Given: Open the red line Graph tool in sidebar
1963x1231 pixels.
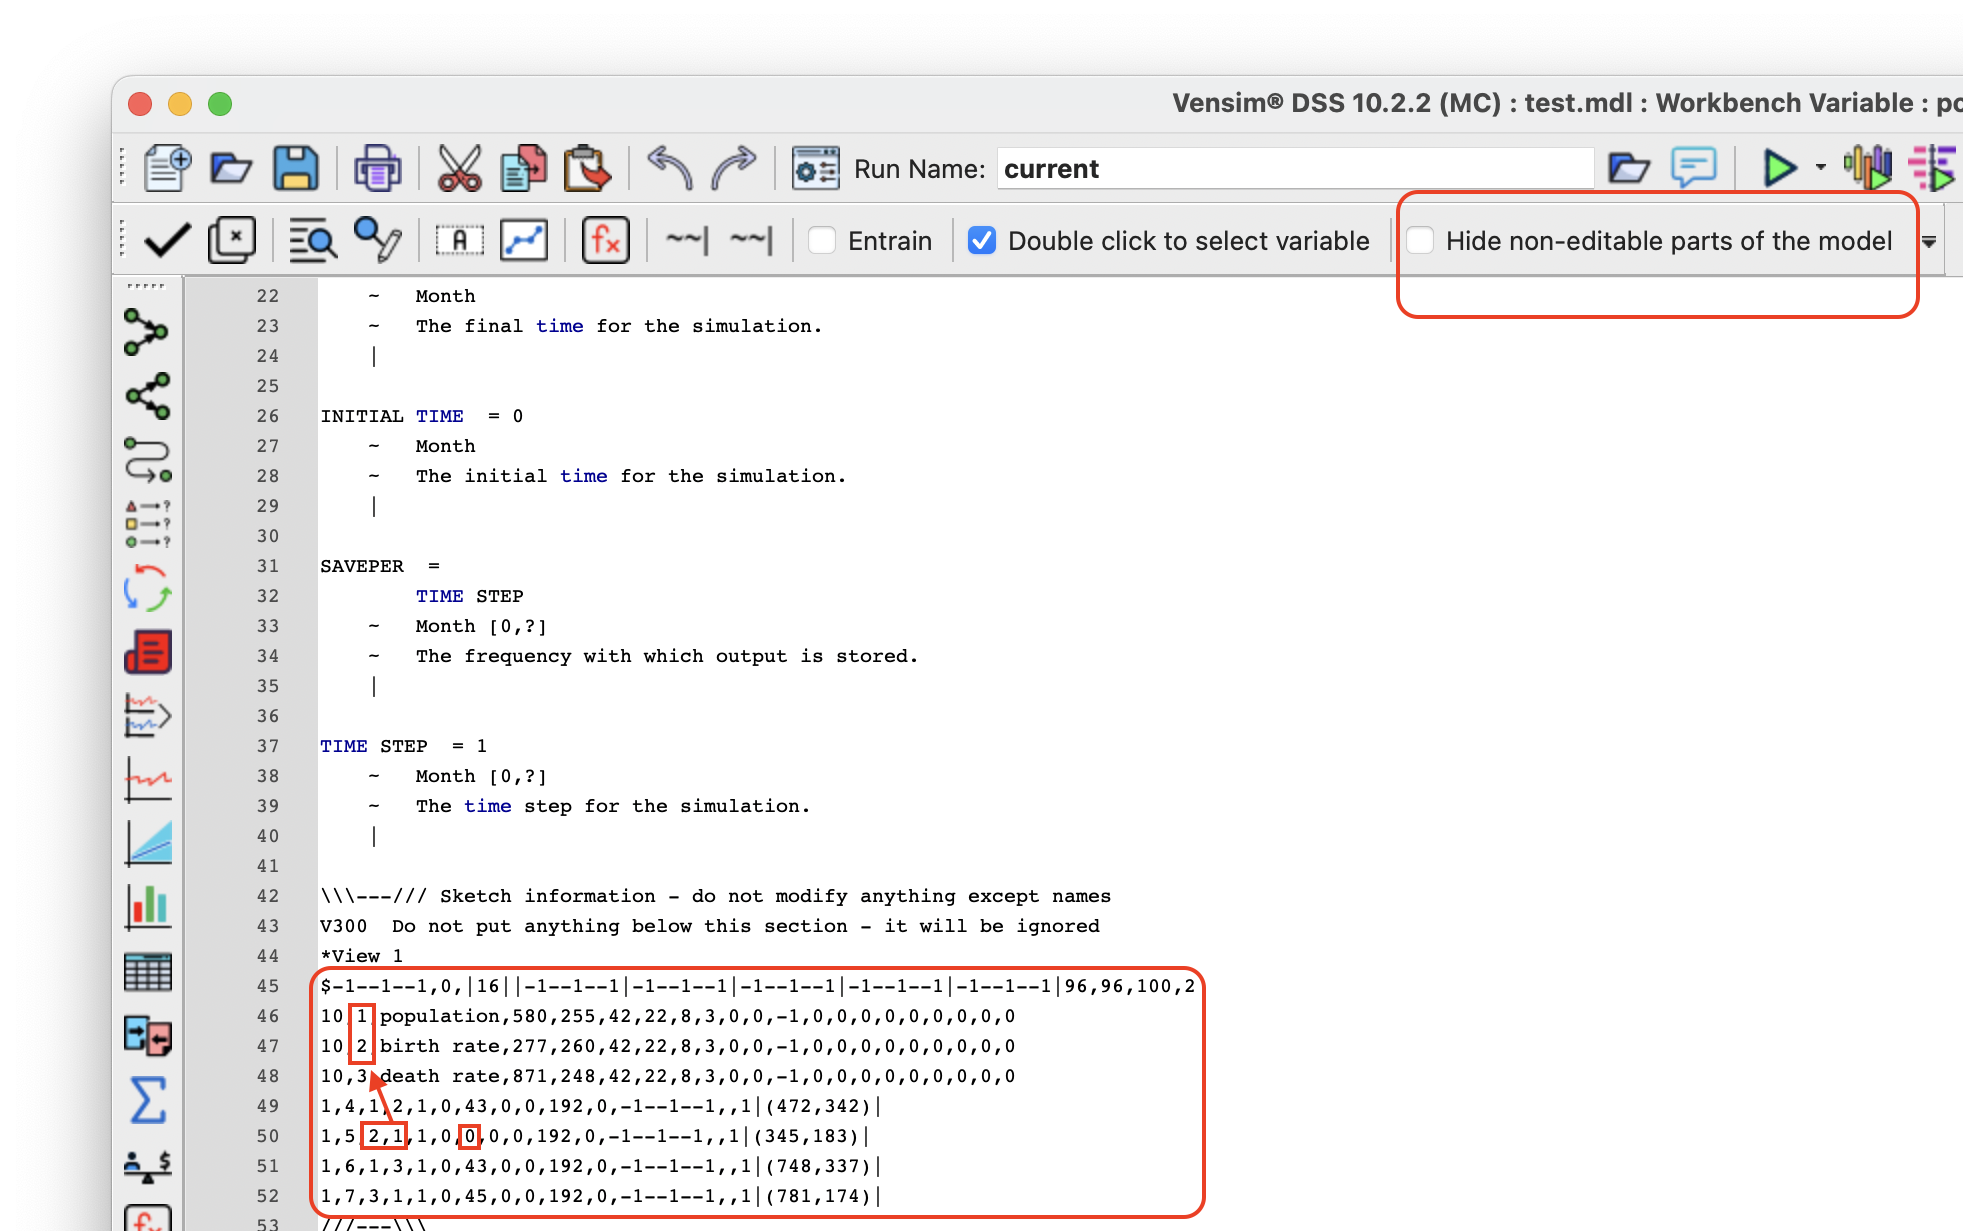Looking at the screenshot, I should coord(147,780).
